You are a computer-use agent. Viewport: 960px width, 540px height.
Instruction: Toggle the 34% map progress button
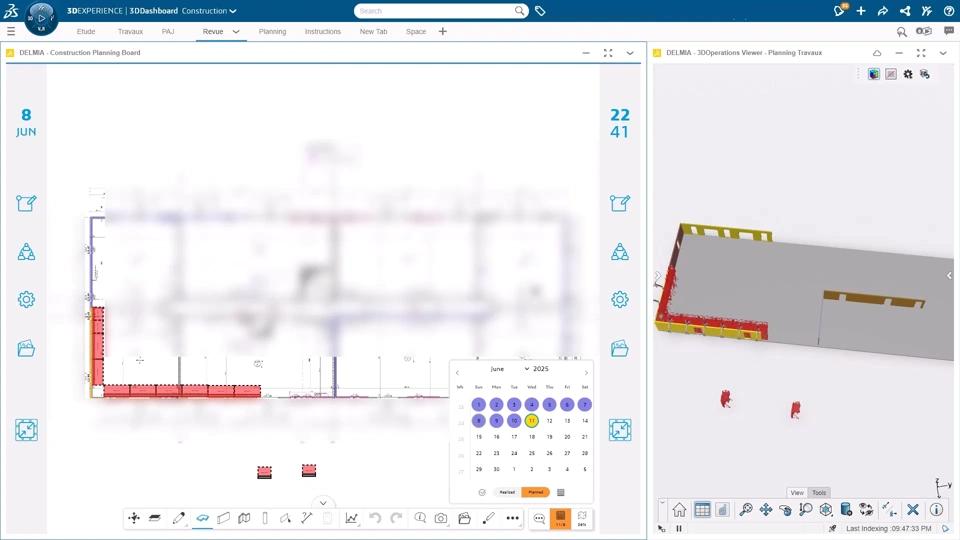pos(582,519)
